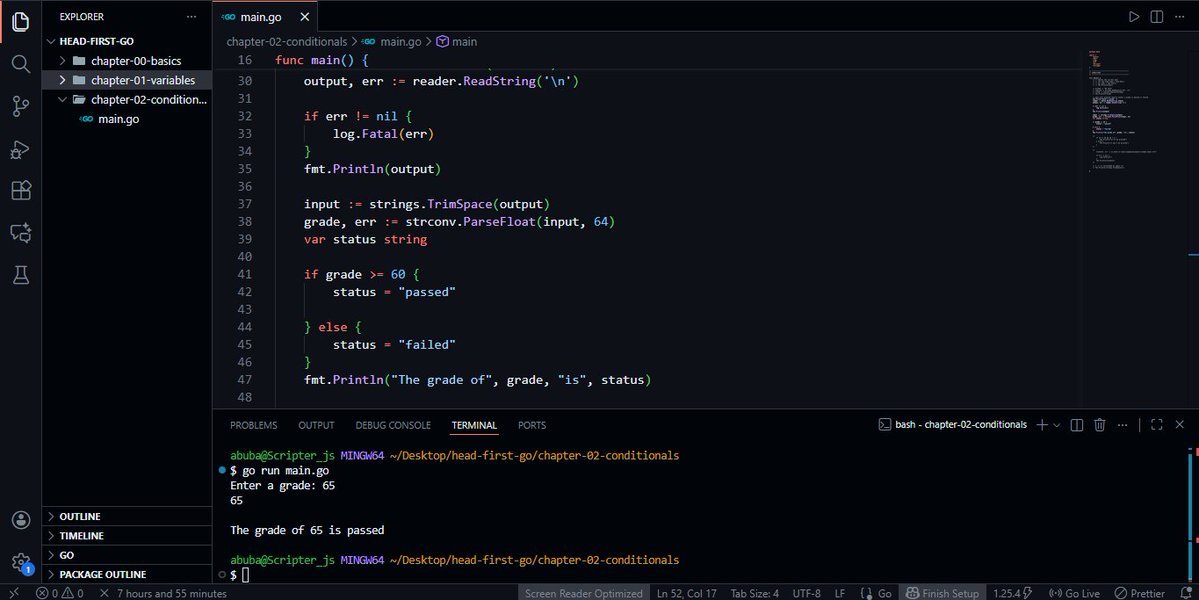Click the terminal prompt input line
This screenshot has width=1199, height=600.
coord(245,575)
